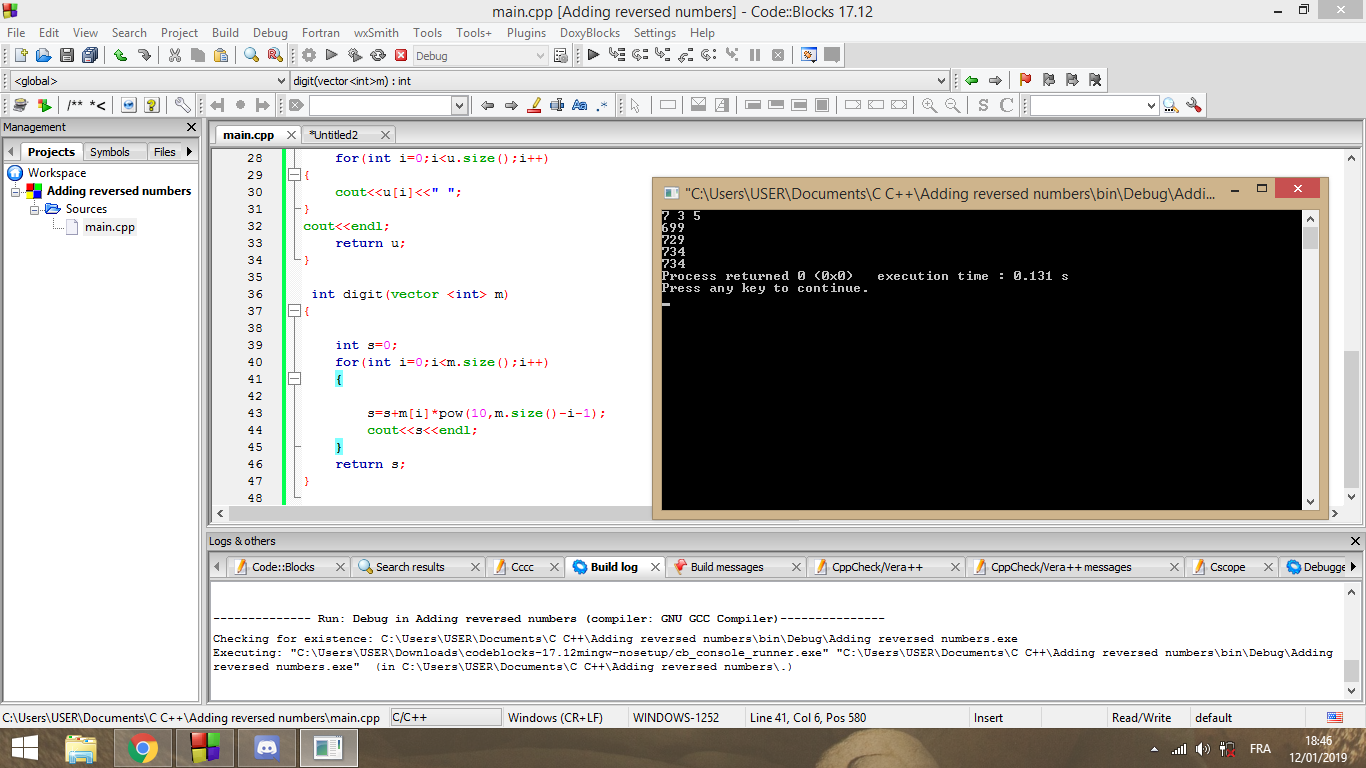Collapse the Sources folder node
1366x768 pixels.
click(x=34, y=209)
